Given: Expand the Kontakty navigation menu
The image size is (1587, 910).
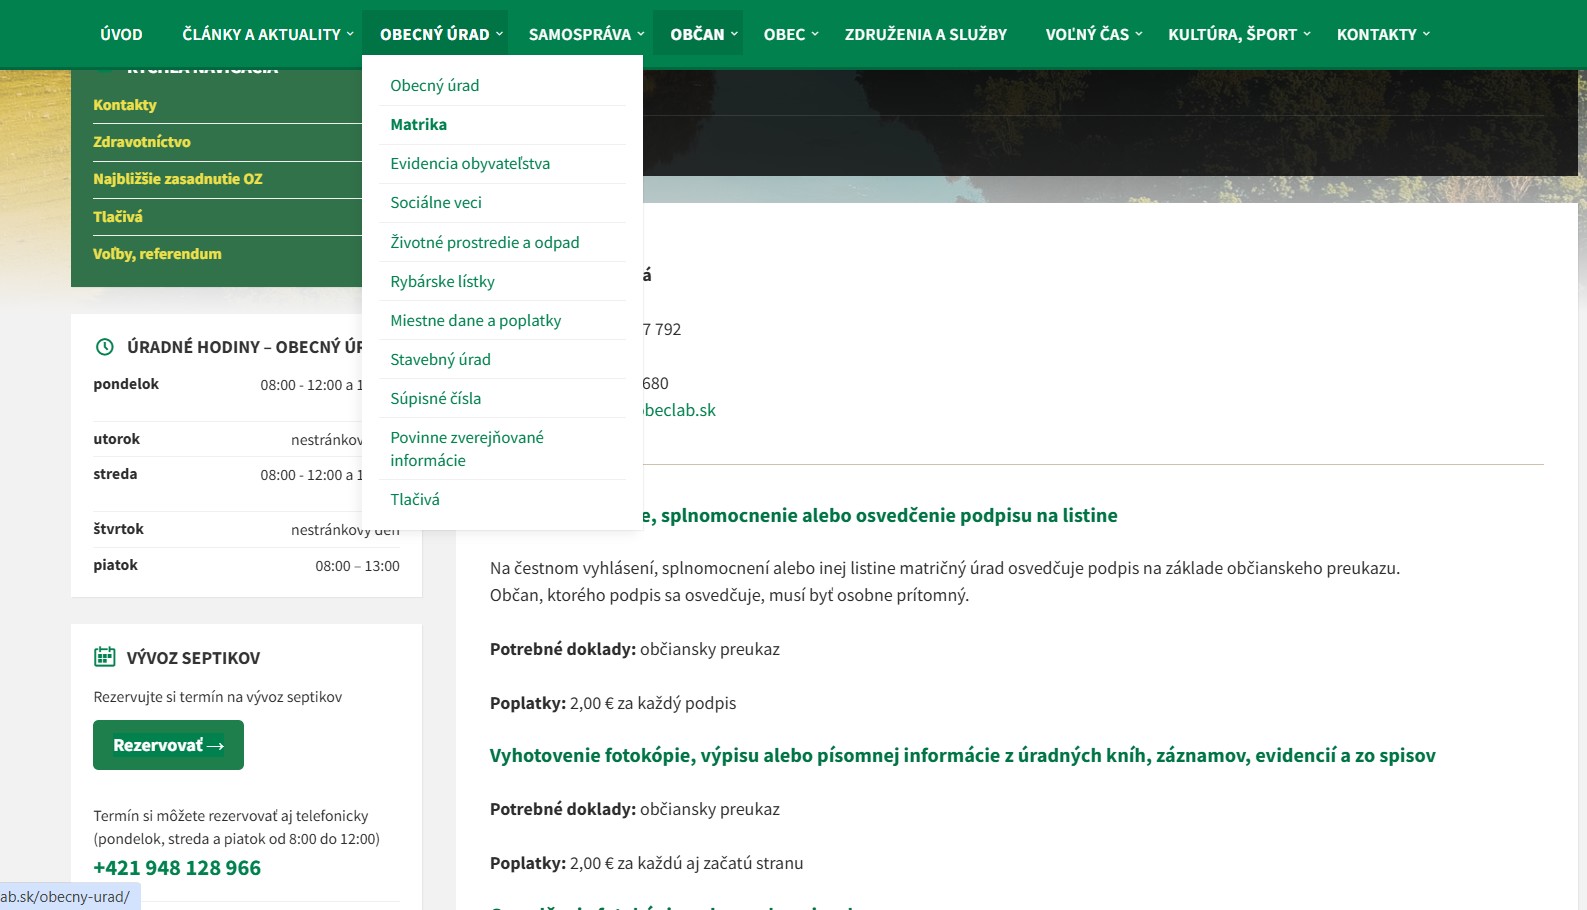Looking at the screenshot, I should (1382, 34).
